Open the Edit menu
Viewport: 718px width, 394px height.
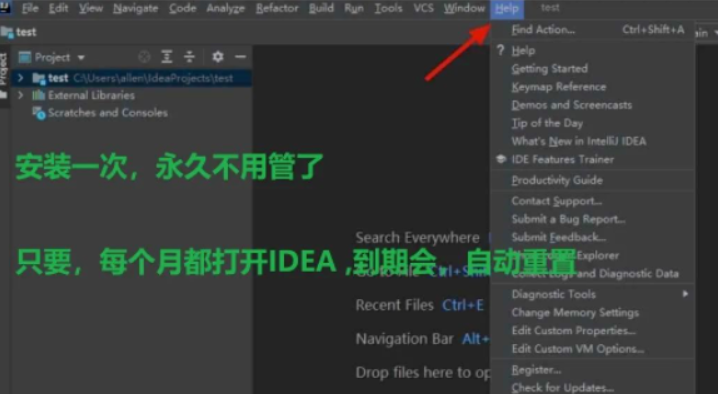[58, 8]
